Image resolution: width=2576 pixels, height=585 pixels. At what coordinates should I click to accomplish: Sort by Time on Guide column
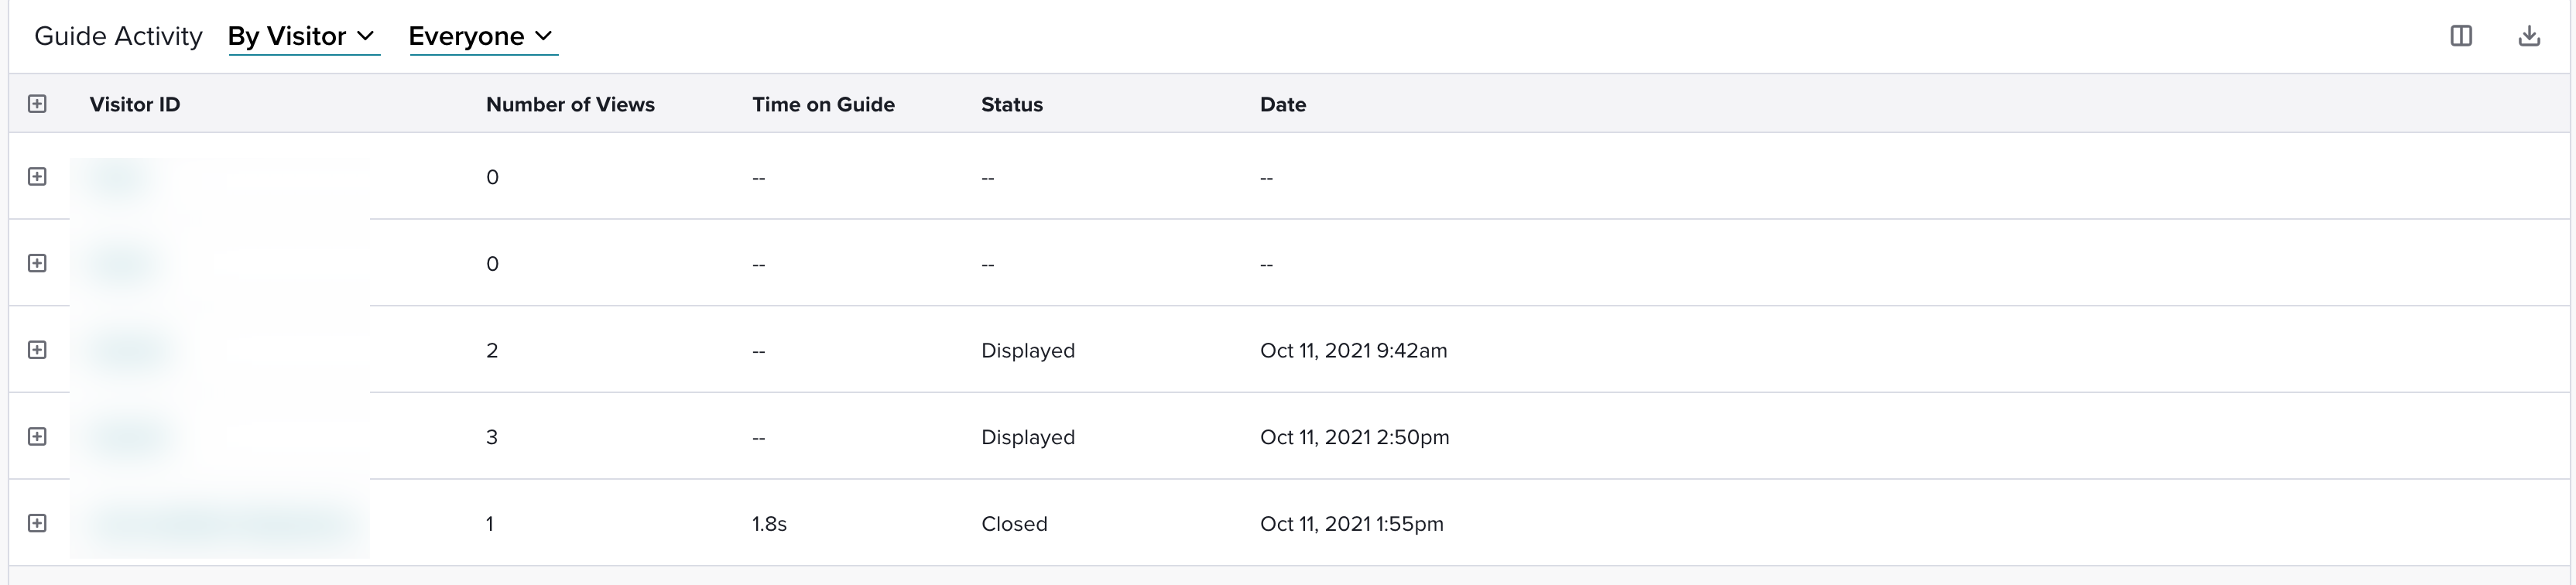coord(823,104)
